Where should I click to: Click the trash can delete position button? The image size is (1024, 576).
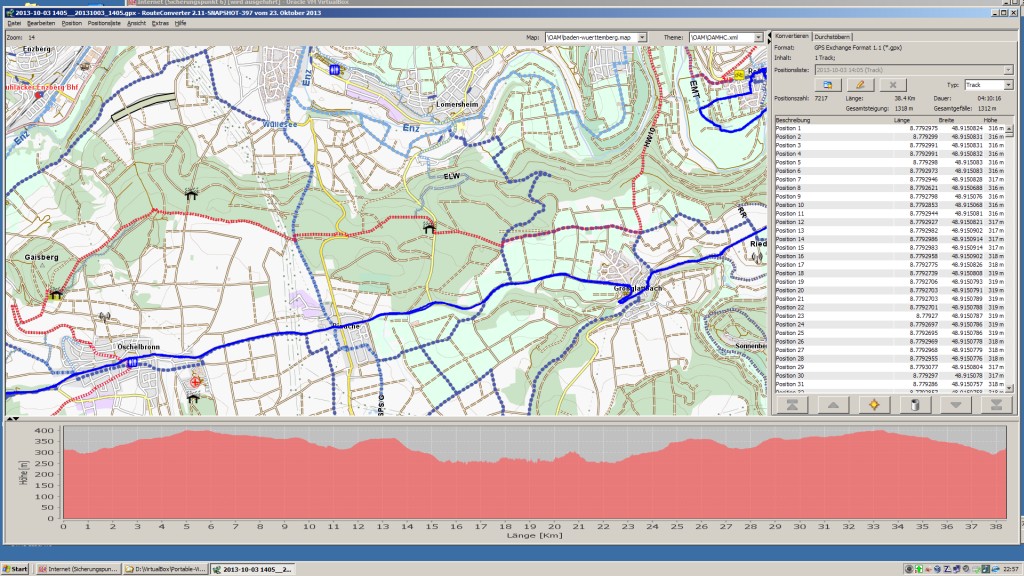(x=914, y=404)
